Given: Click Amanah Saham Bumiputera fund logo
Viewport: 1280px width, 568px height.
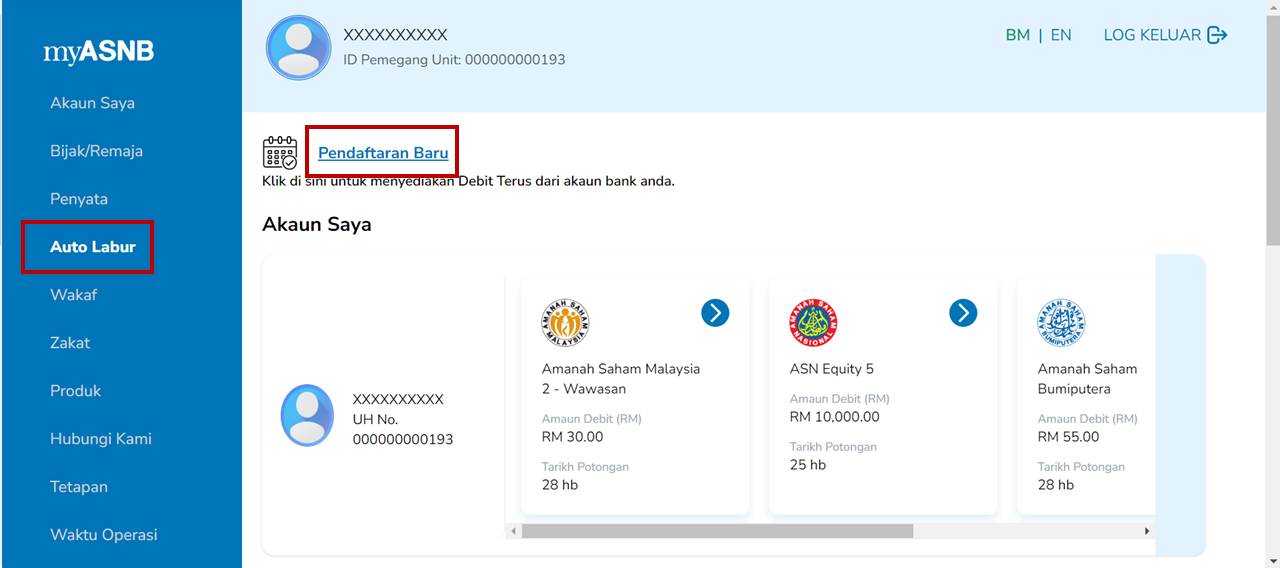Looking at the screenshot, I should (1061, 323).
